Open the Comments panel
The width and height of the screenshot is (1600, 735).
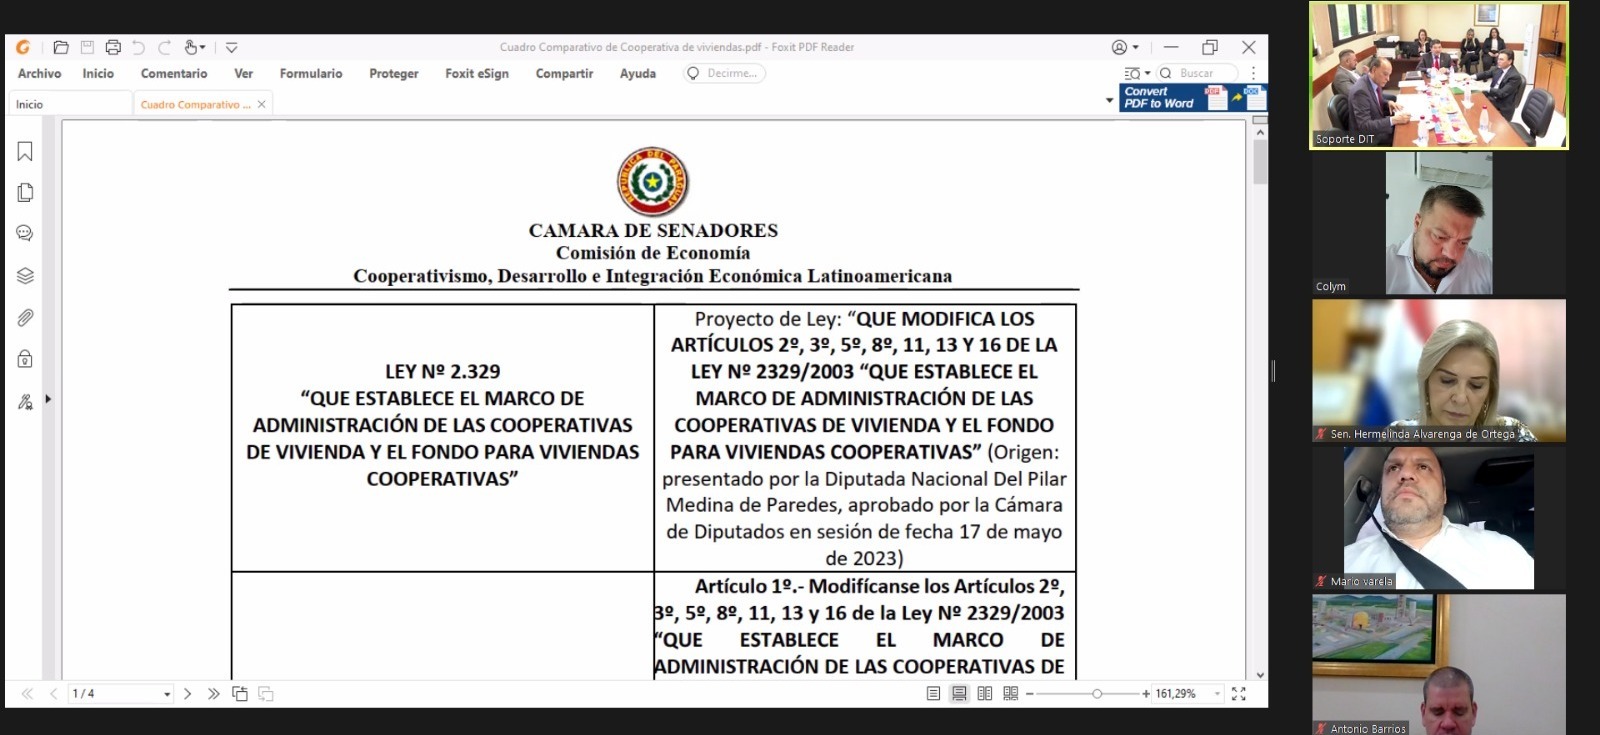25,233
